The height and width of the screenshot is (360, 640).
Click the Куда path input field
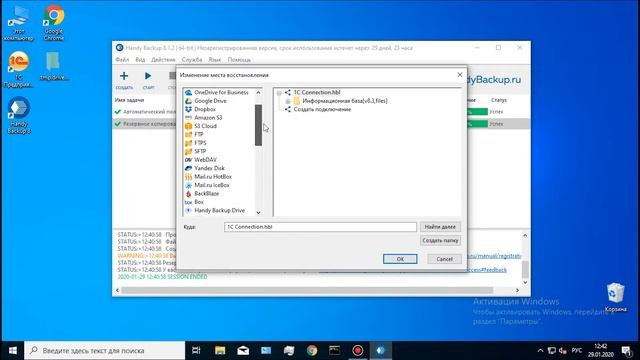(x=320, y=227)
